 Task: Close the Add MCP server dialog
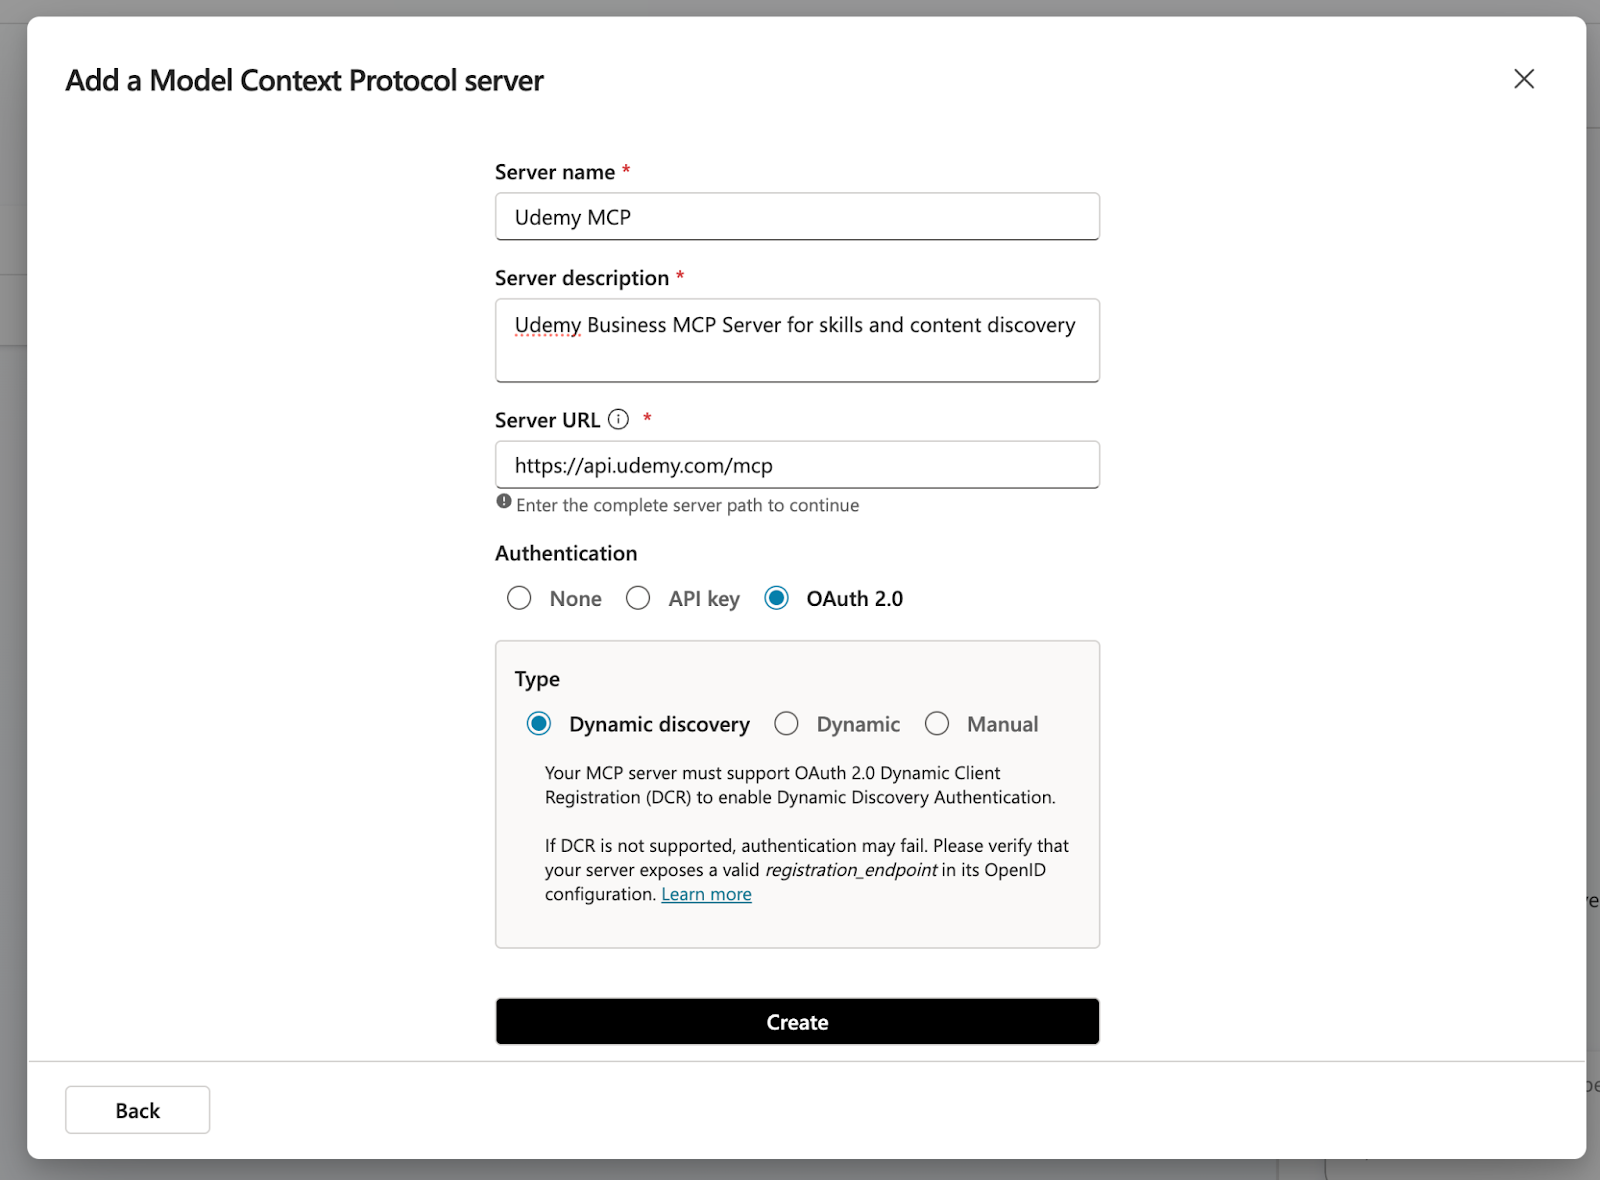tap(1524, 79)
